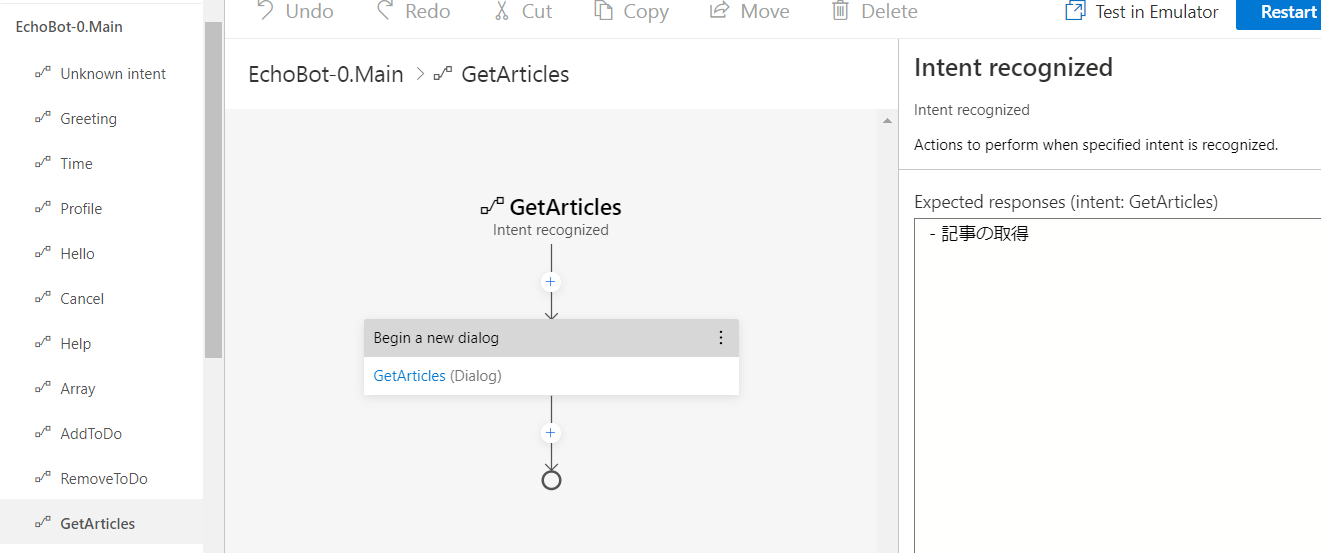Open the Begin a new dialog options menu

click(x=721, y=338)
